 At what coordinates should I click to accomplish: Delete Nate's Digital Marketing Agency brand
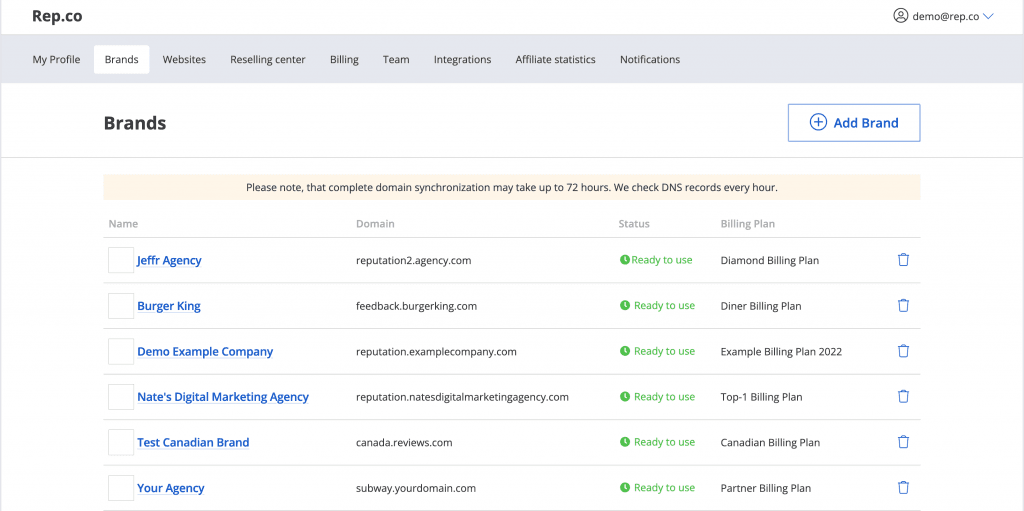pyautogui.click(x=903, y=396)
